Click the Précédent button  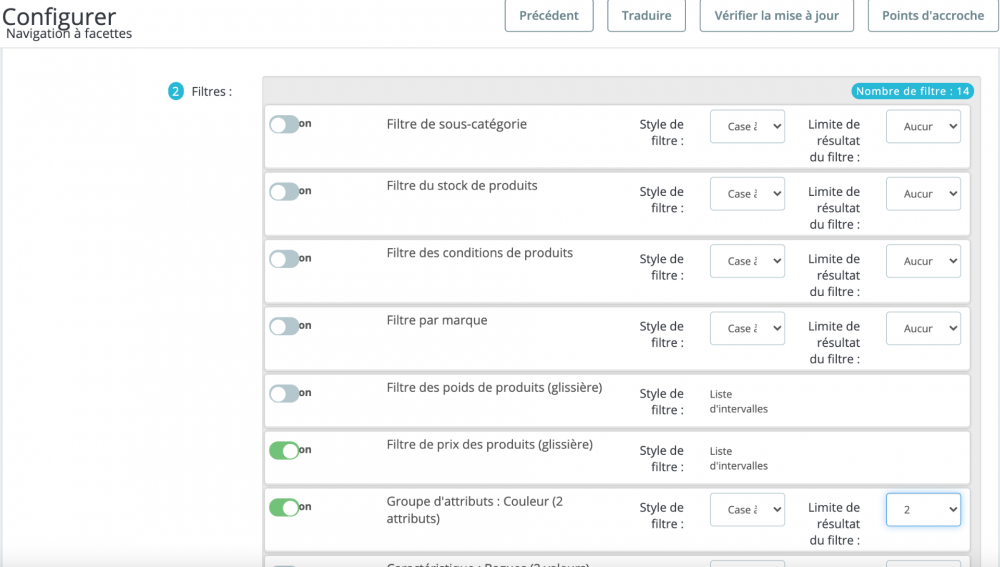pyautogui.click(x=549, y=16)
